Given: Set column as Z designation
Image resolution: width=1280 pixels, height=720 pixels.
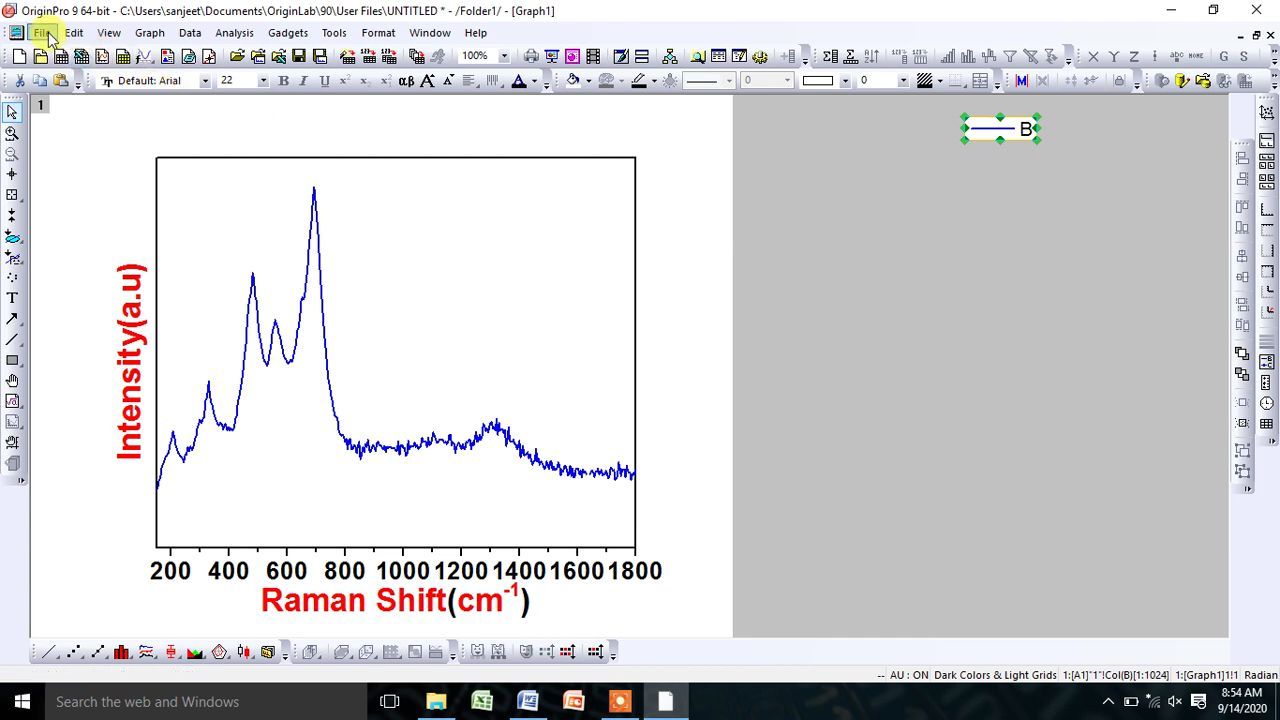Looking at the screenshot, I should 1135,56.
